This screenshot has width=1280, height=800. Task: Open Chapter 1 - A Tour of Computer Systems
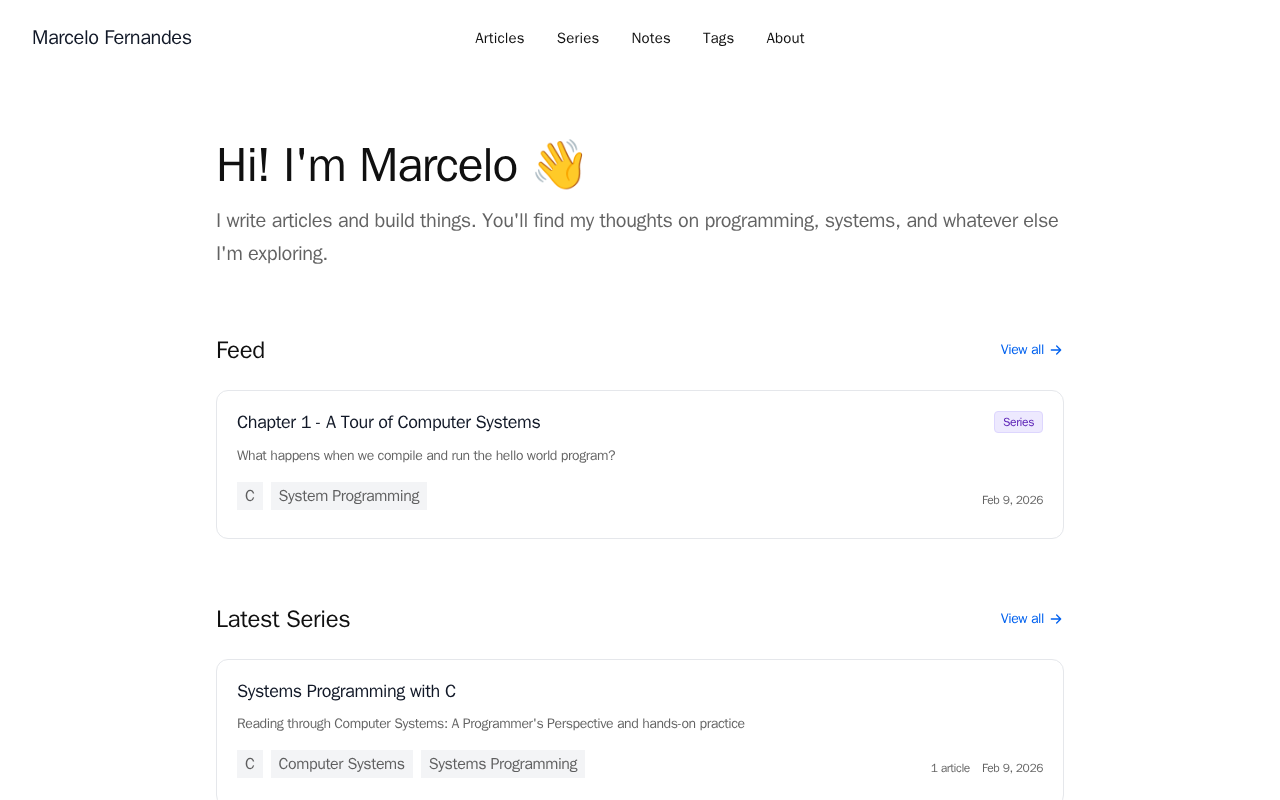(388, 422)
